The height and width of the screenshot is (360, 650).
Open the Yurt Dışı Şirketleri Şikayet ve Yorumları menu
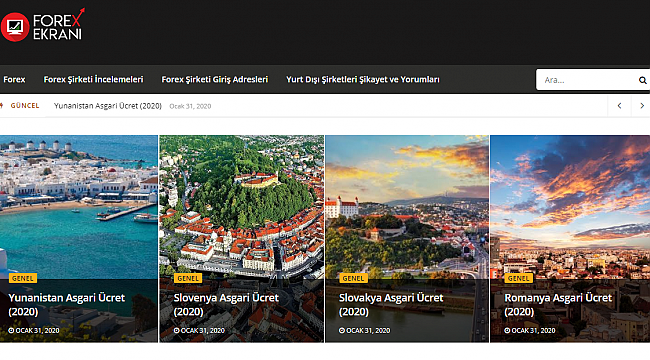tap(363, 79)
